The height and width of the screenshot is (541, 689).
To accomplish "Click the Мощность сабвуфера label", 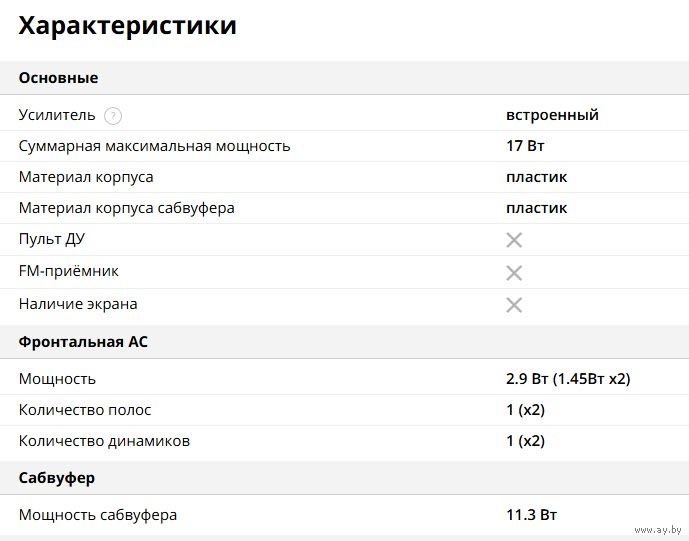I will pyautogui.click(x=98, y=515).
